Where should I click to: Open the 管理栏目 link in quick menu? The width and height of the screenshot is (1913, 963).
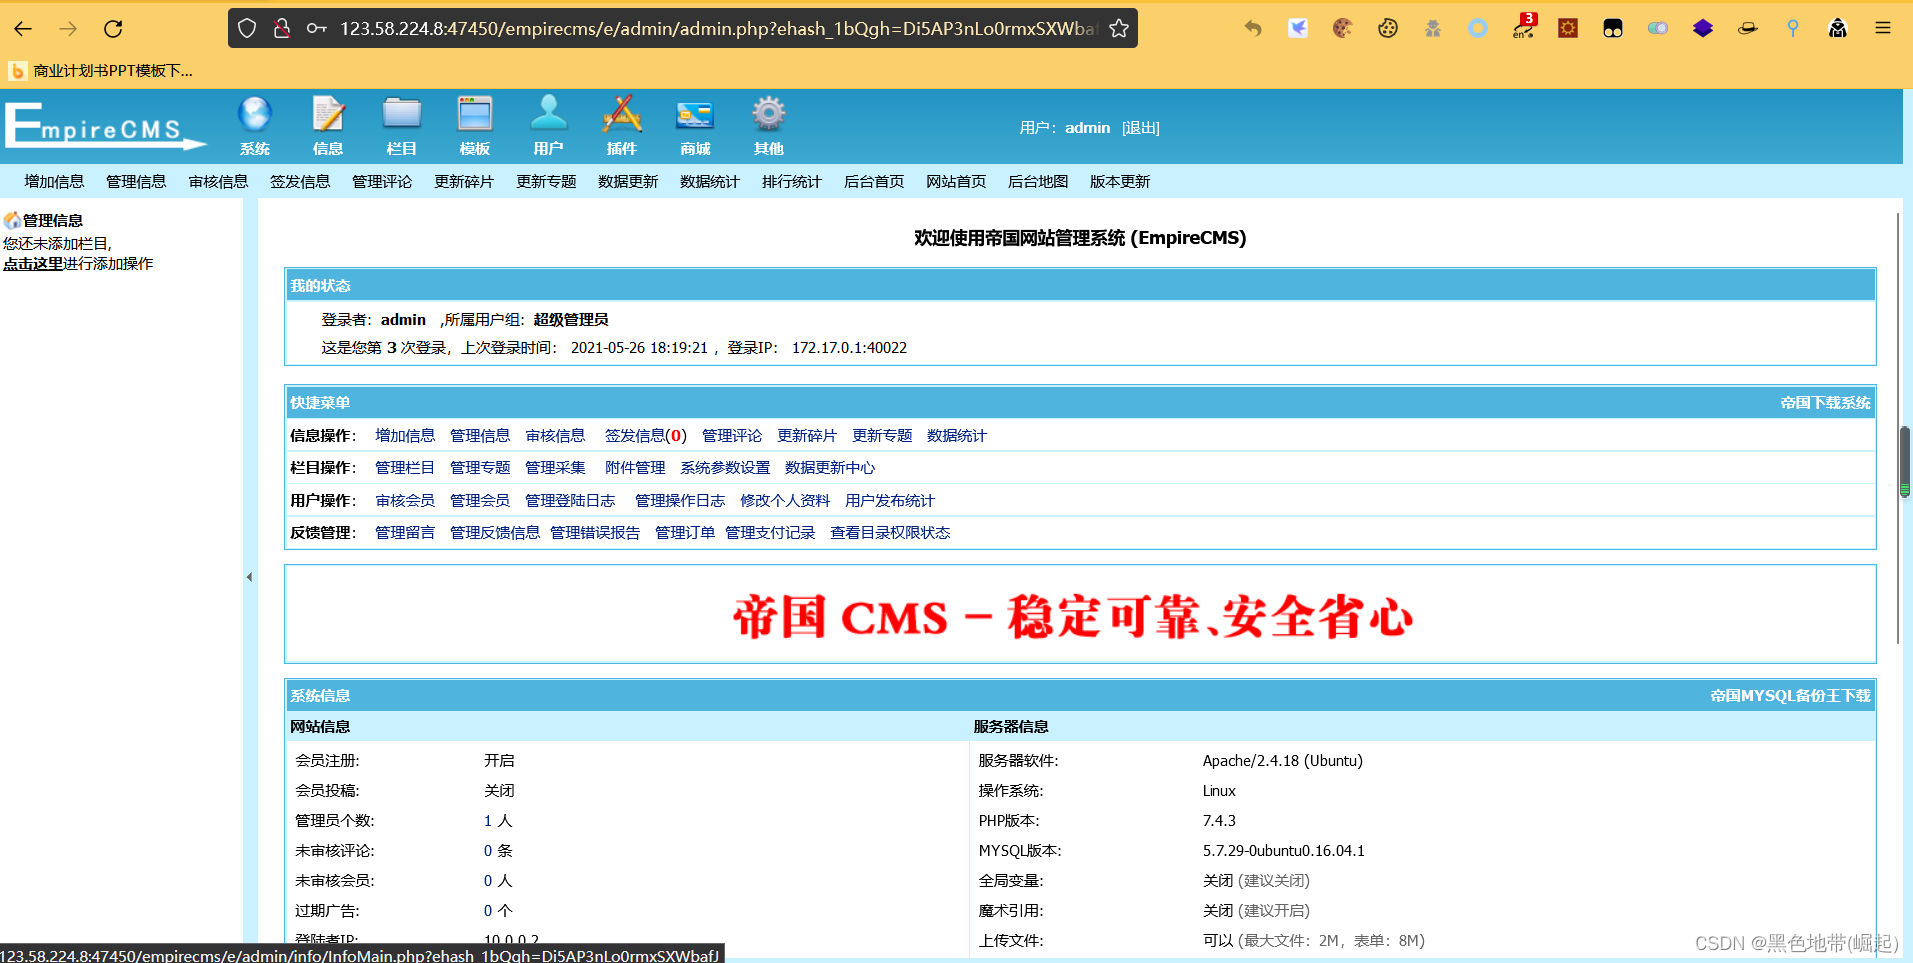(404, 467)
